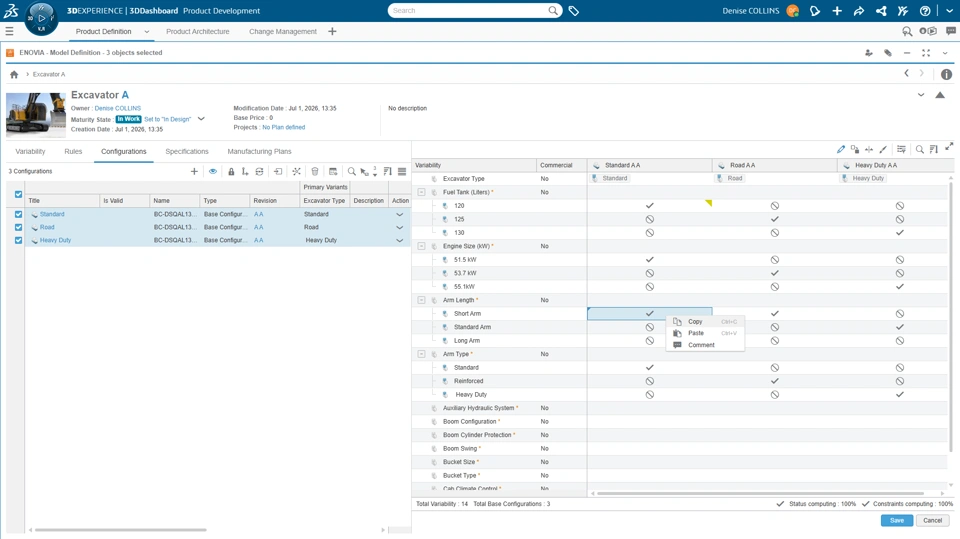Image resolution: width=960 pixels, height=539 pixels.
Task: Click the import arrow-into-box icon in configurations toolbar
Action: pyautogui.click(x=278, y=172)
